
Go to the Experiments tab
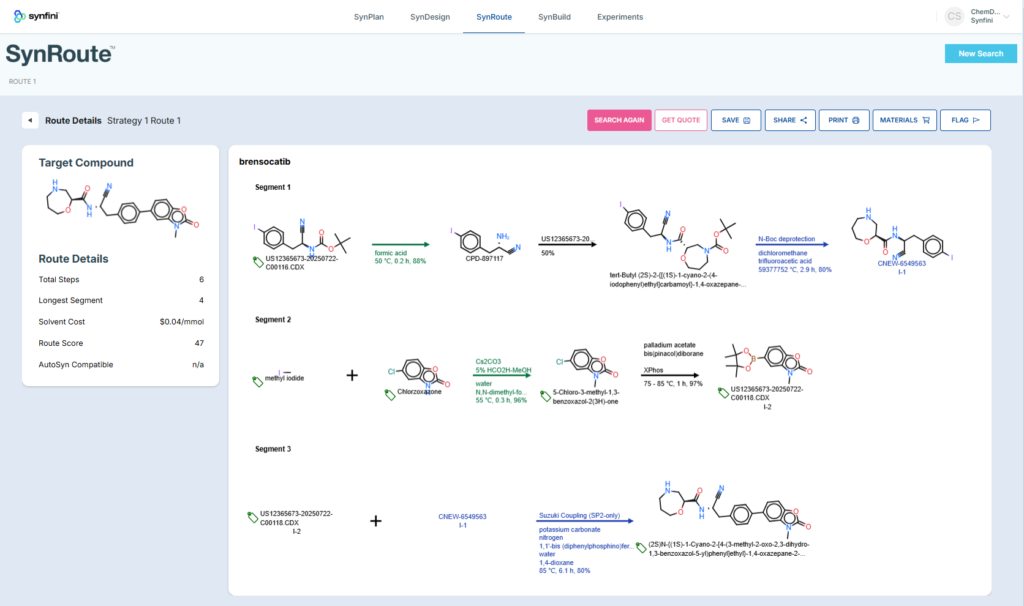tap(620, 17)
